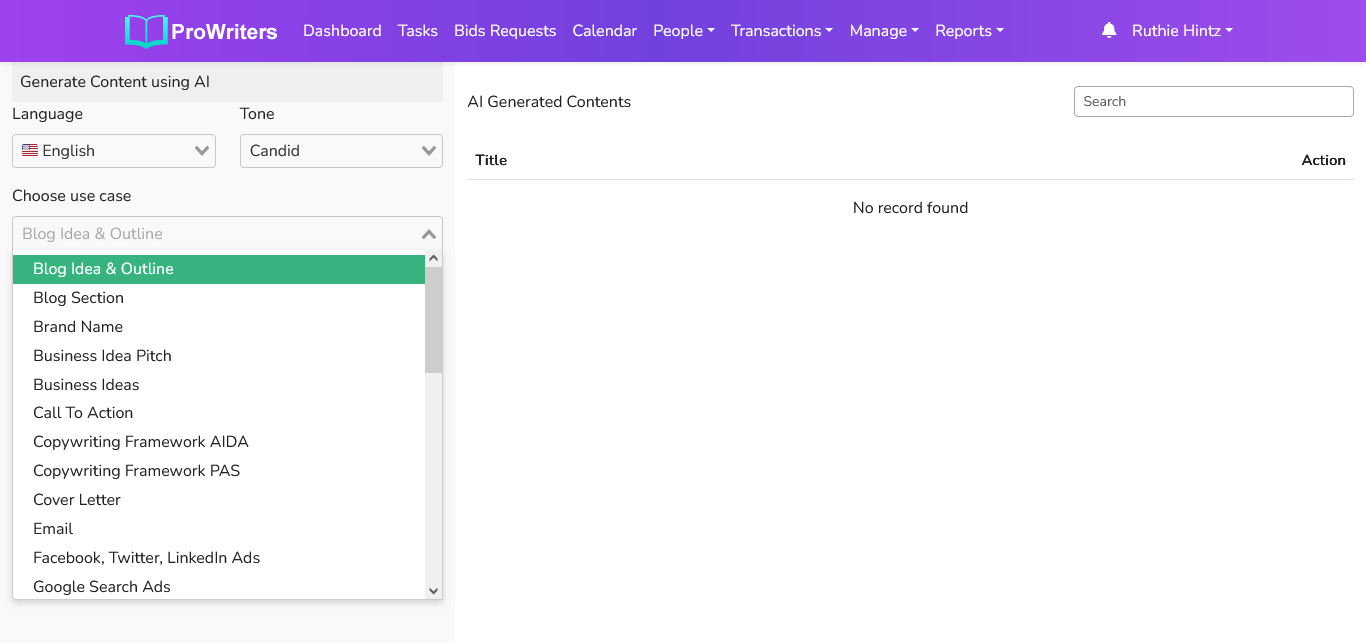This screenshot has width=1366, height=643.
Task: Open the notifications bell icon
Action: point(1108,31)
